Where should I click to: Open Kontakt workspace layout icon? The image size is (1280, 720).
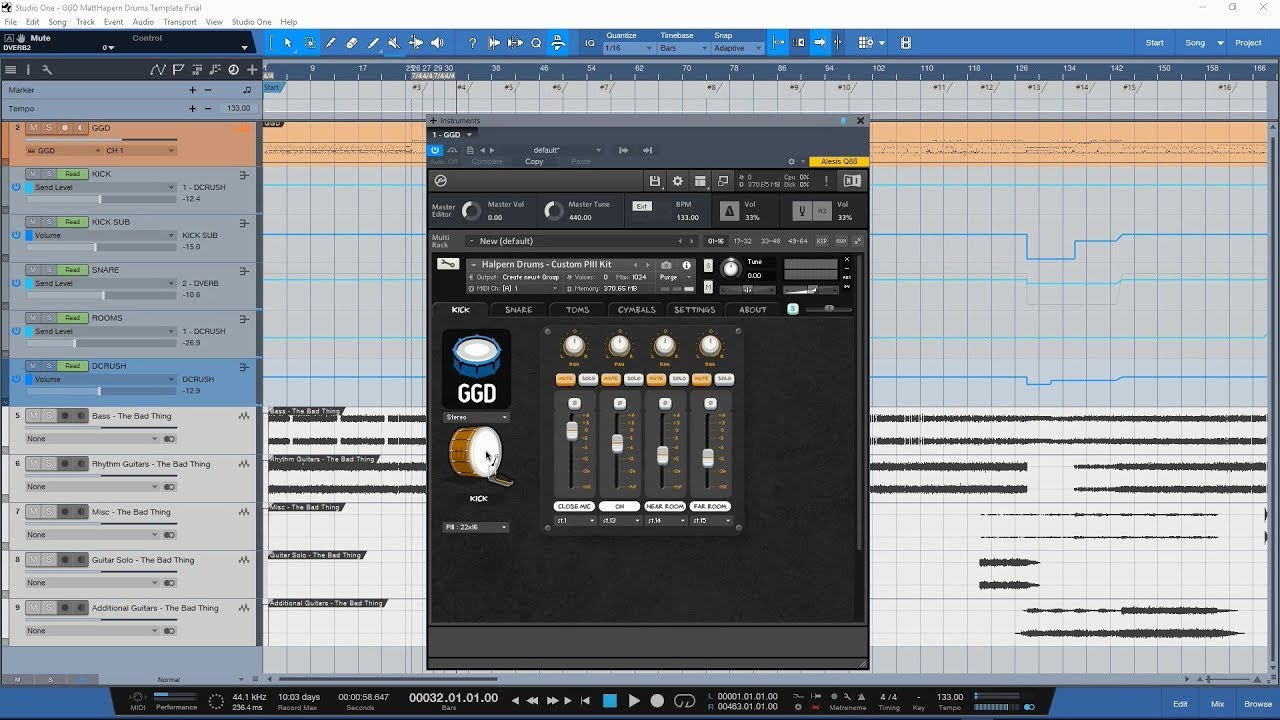pyautogui.click(x=700, y=181)
